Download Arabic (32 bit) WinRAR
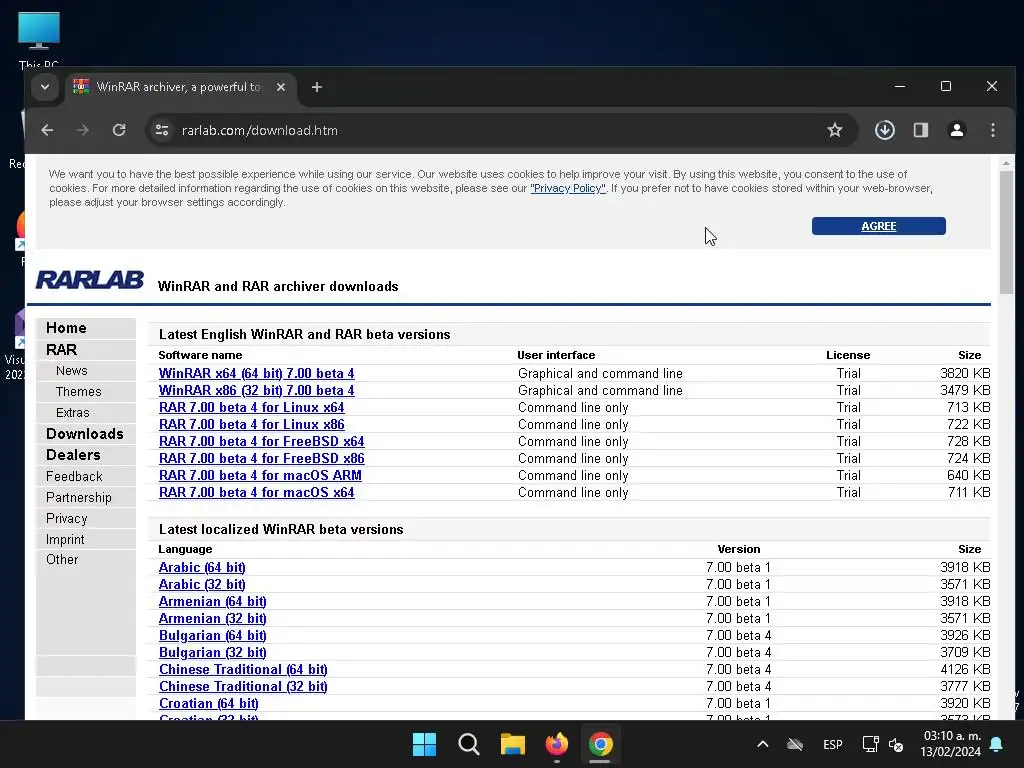Viewport: 1024px width, 768px height. [x=202, y=584]
